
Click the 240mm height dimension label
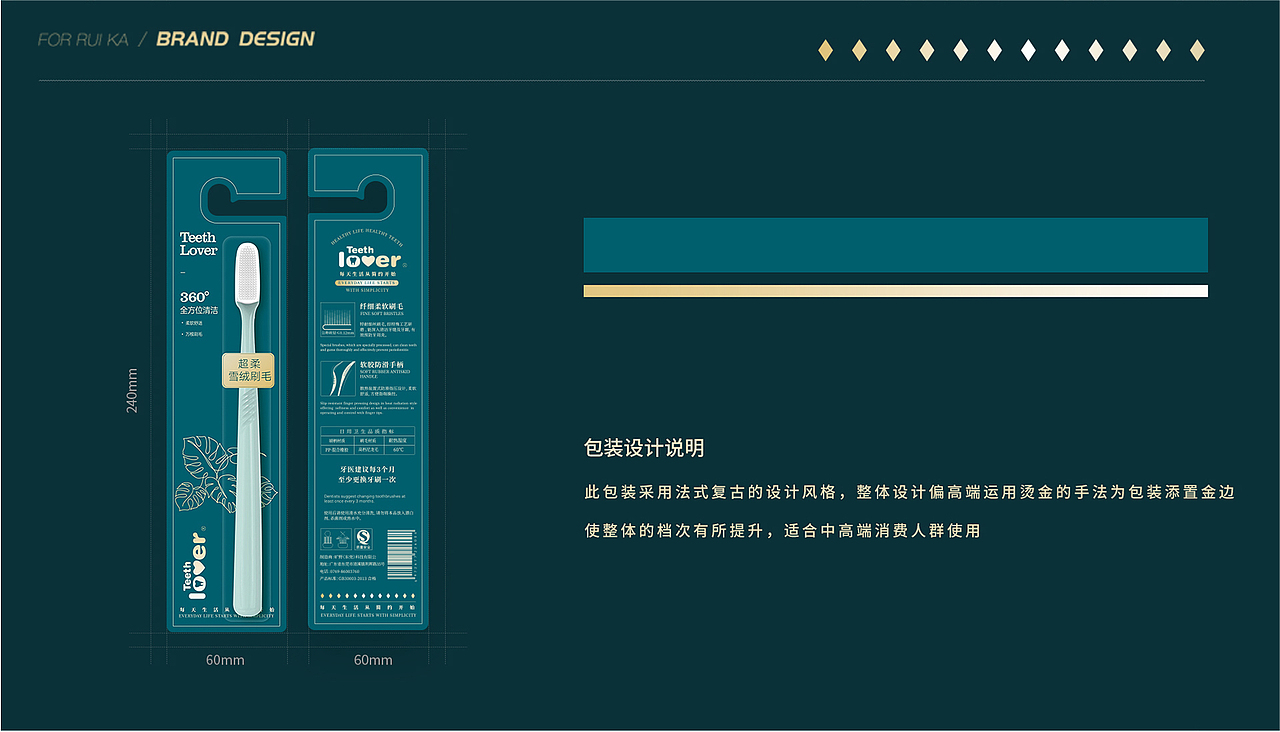(132, 391)
